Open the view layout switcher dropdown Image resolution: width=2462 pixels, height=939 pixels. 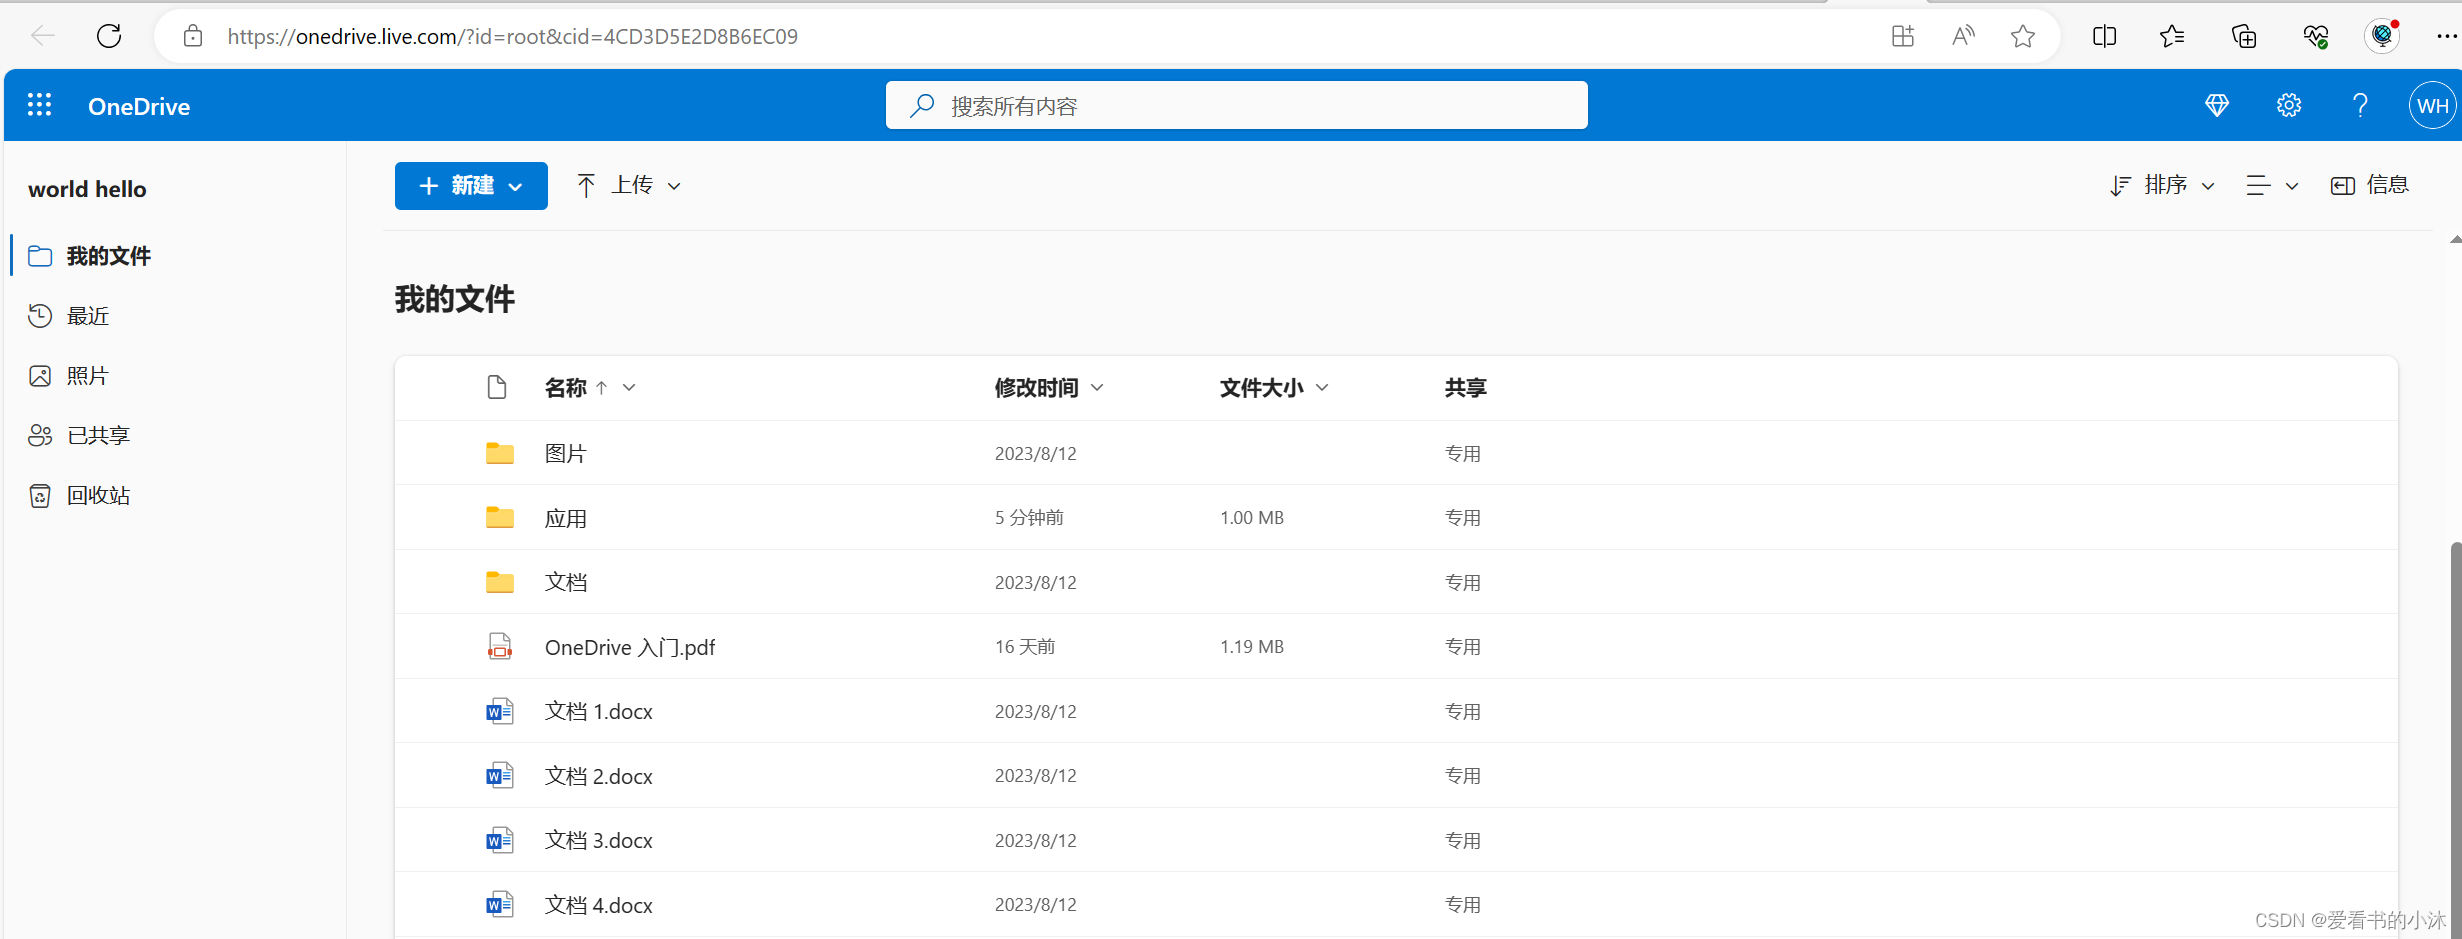[x=2272, y=186]
